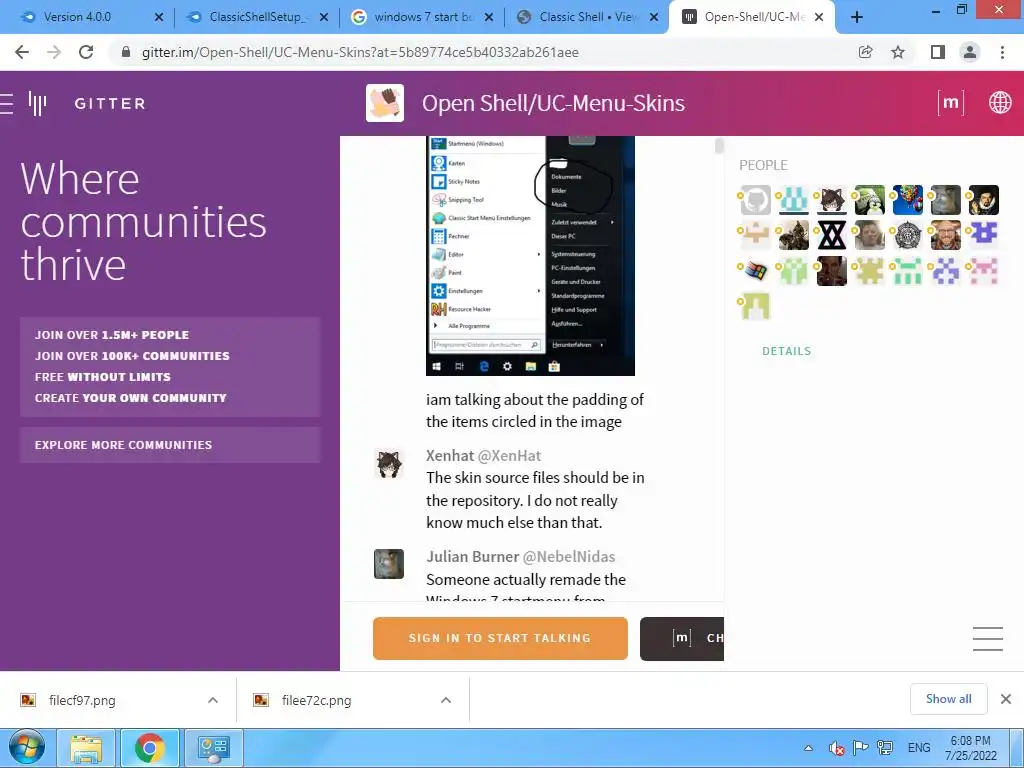
Task: Open Windows Explorer from taskbar
Action: coord(86,748)
